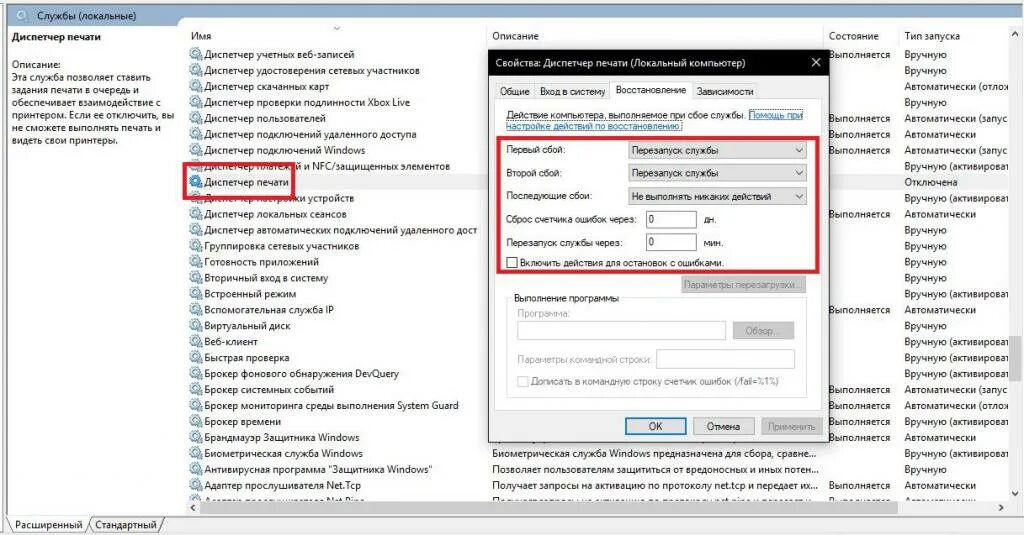Click gear icon of Диспетчер скачанных карт
Image resolution: width=1024 pixels, height=535 pixels.
pyautogui.click(x=196, y=86)
